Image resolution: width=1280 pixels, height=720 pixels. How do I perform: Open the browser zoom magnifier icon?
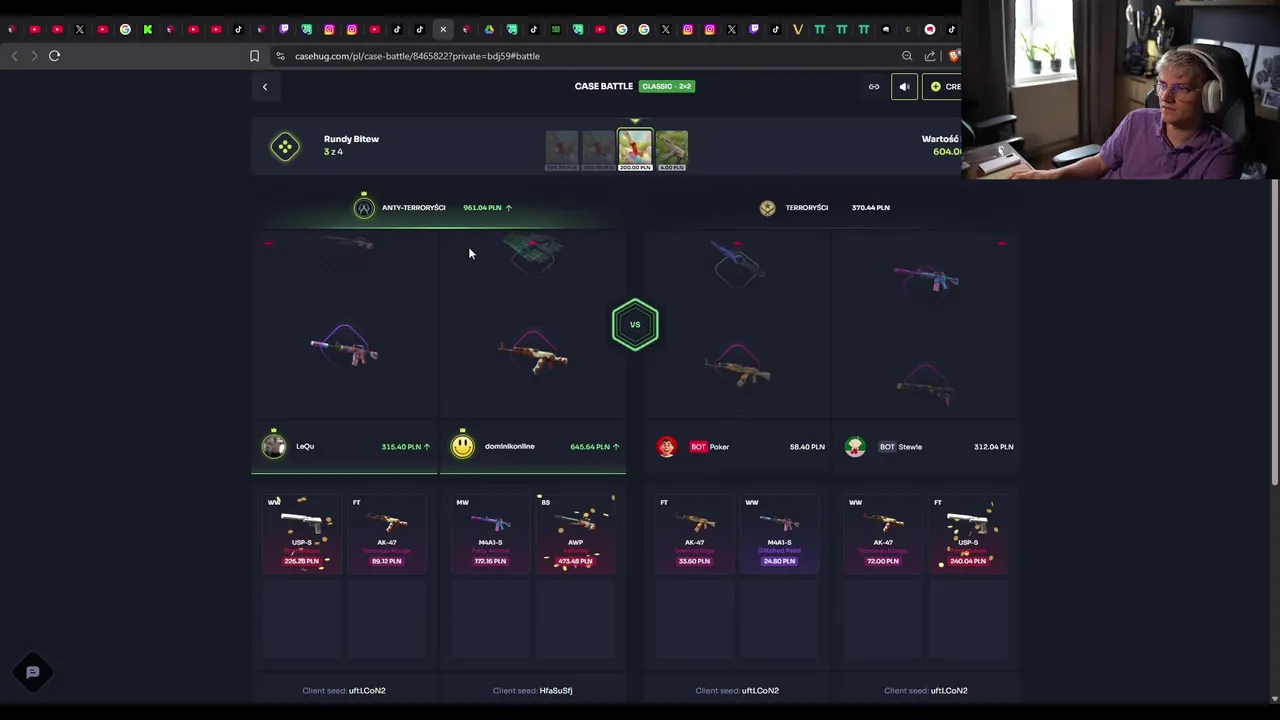pyautogui.click(x=907, y=56)
